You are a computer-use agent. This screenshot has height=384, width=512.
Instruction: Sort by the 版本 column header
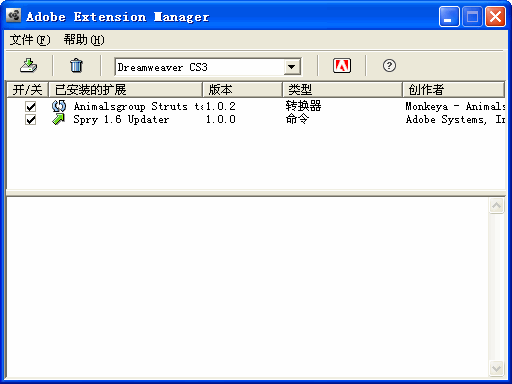(242, 90)
